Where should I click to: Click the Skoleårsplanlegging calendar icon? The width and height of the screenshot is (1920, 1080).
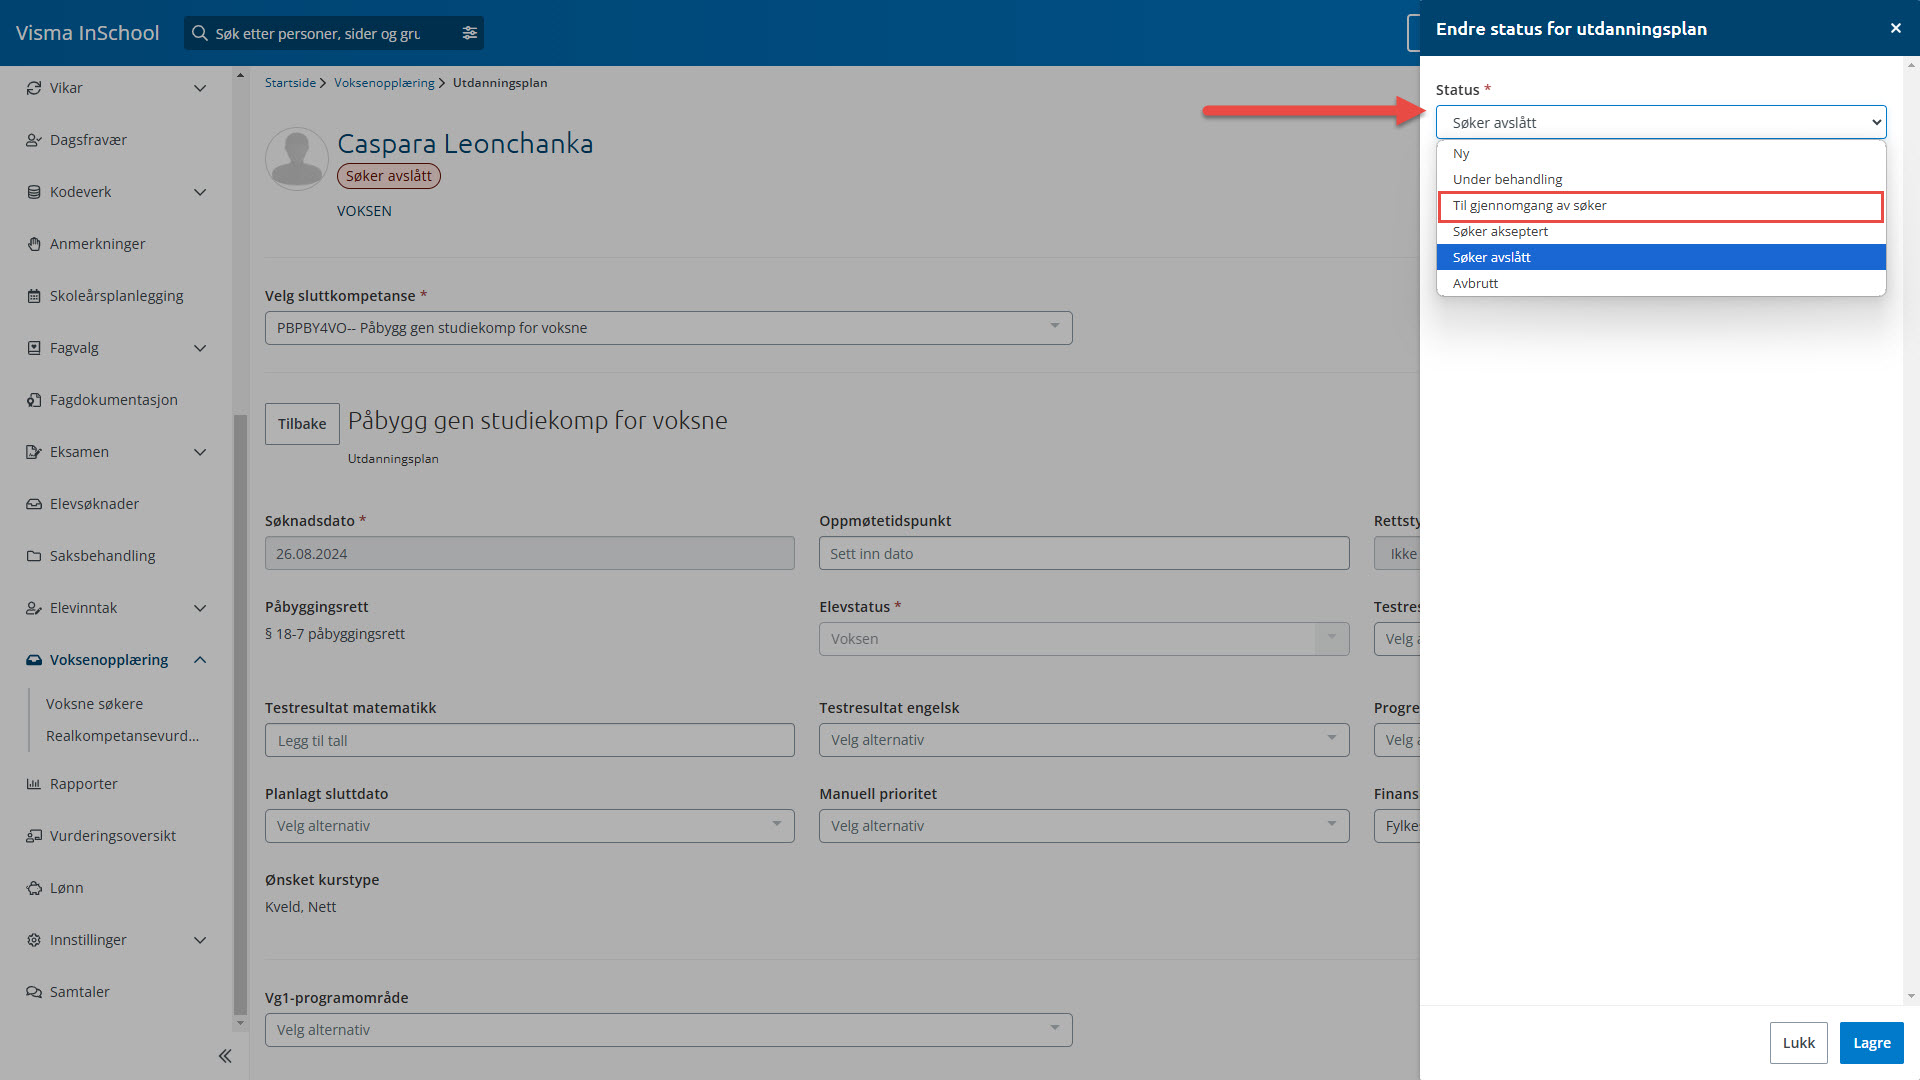point(34,296)
